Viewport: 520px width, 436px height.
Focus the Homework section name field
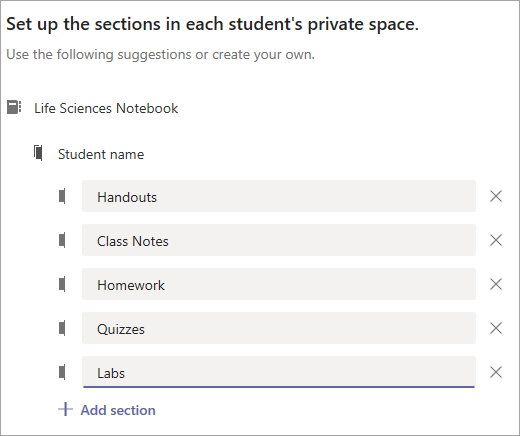coord(279,284)
